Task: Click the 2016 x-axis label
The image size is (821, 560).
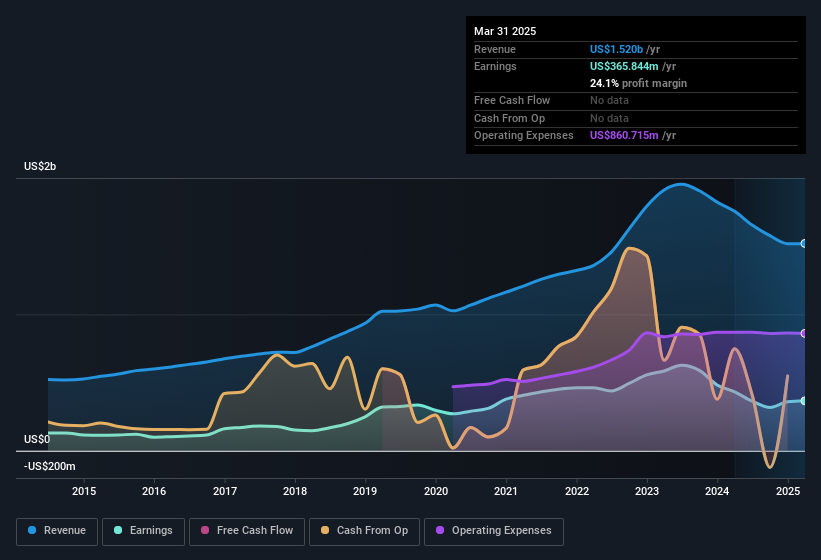Action: coord(154,491)
